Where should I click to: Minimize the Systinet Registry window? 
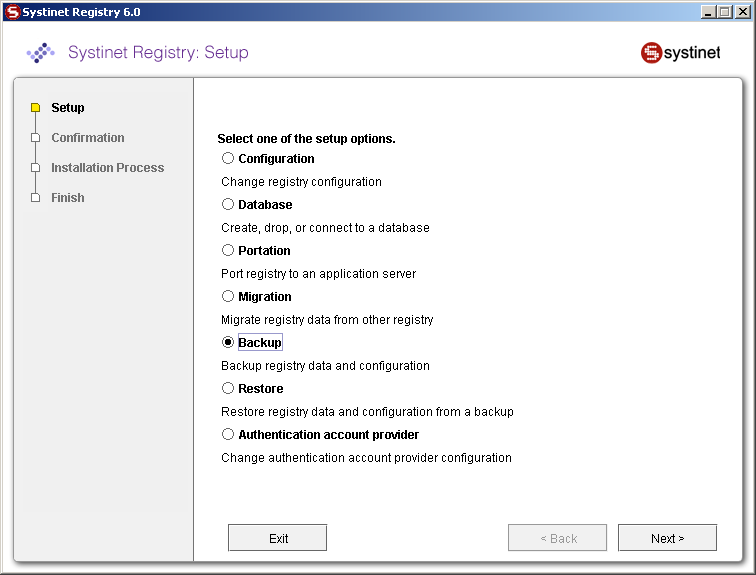[x=707, y=12]
